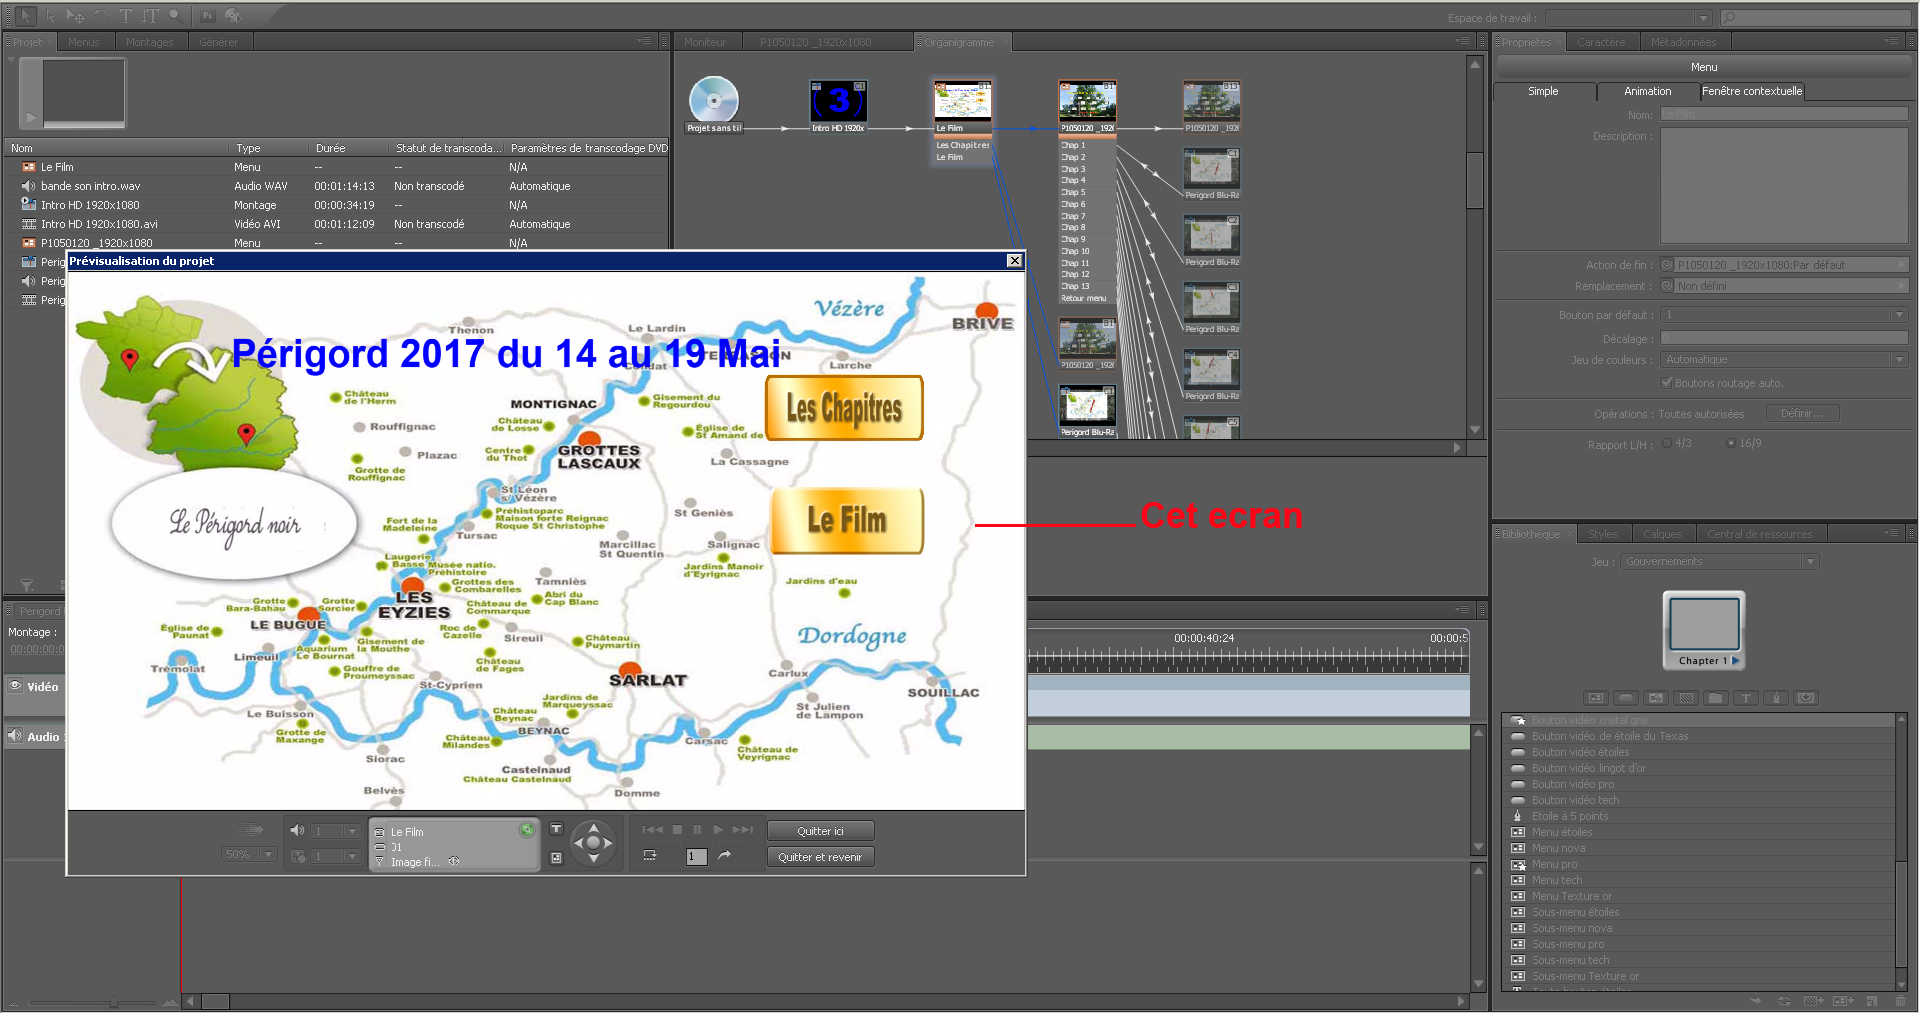Toggle the Boutons routage auto checkbox
Image resolution: width=1920 pixels, height=1013 pixels.
pos(1667,383)
